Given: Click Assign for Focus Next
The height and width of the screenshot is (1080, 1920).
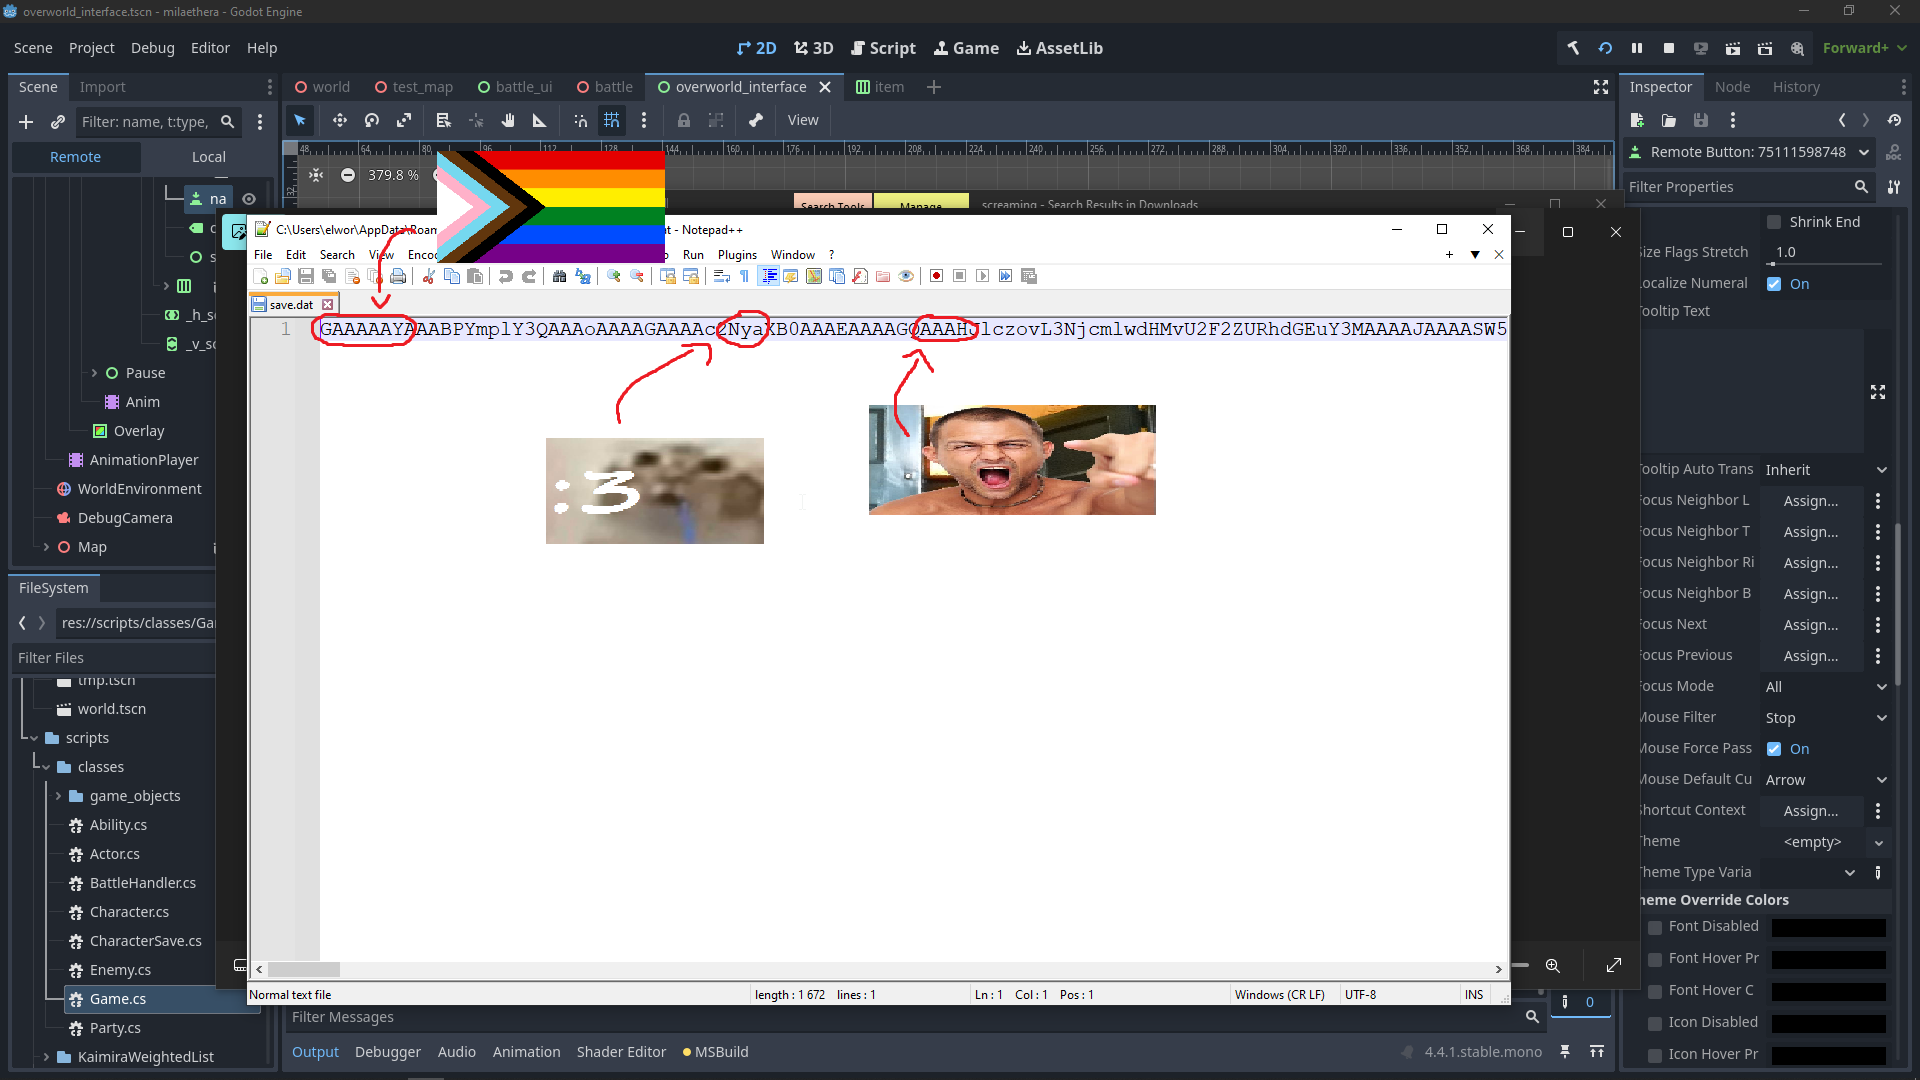Looking at the screenshot, I should [1810, 625].
